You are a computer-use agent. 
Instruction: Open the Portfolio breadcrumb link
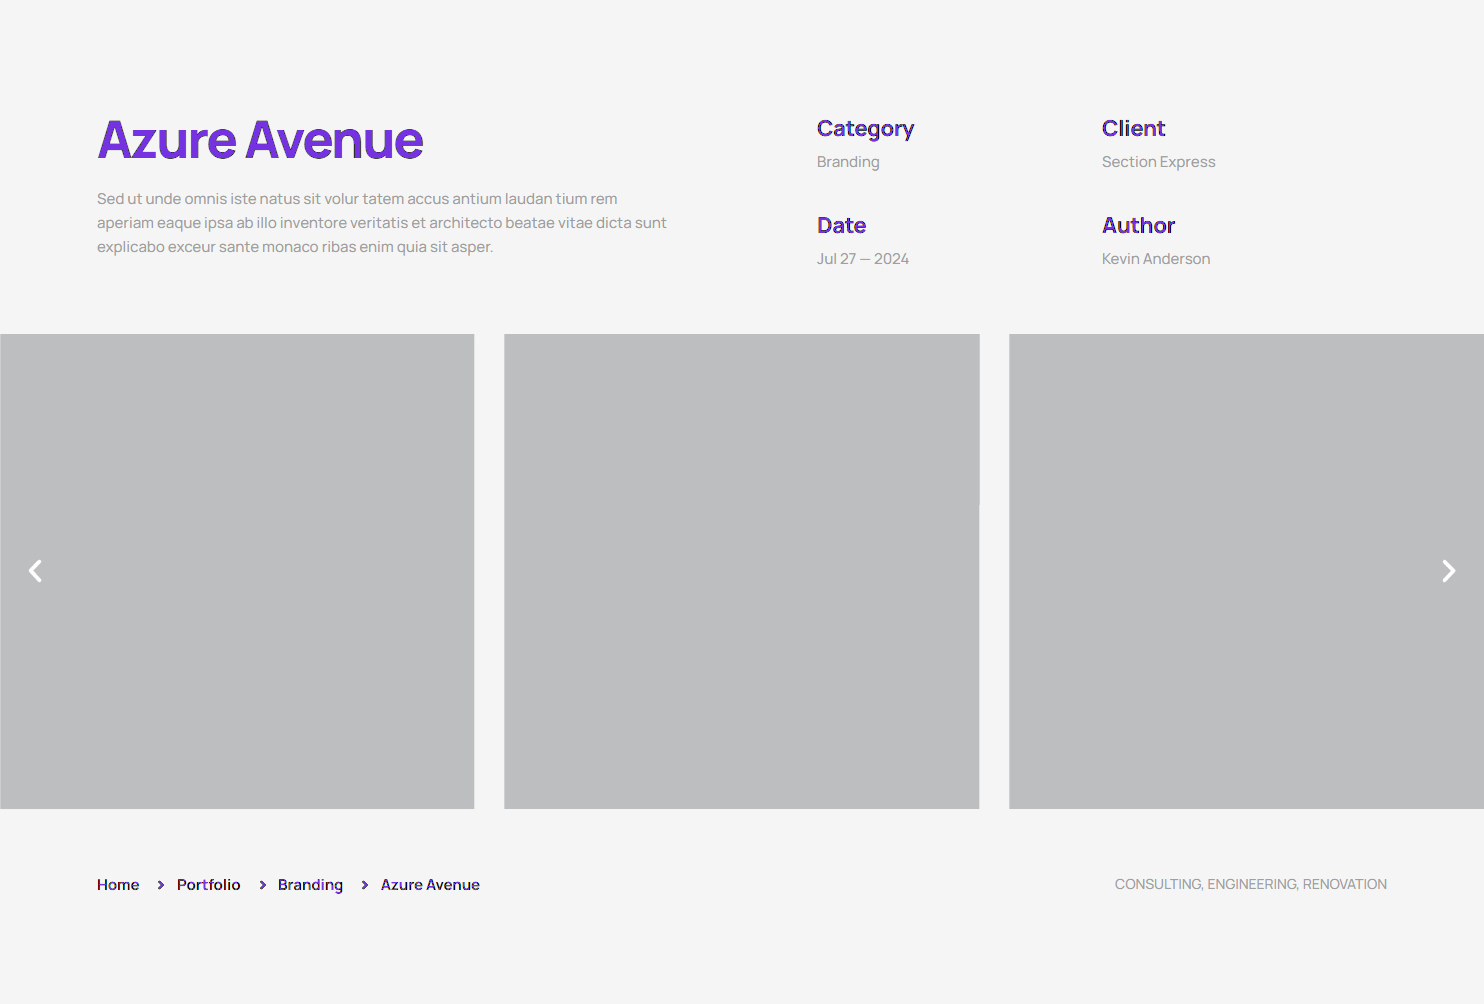[208, 885]
